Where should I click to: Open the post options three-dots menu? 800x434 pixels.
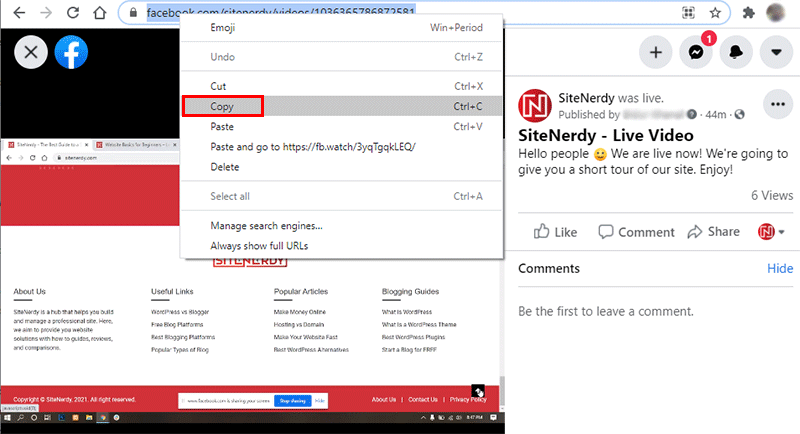point(778,105)
